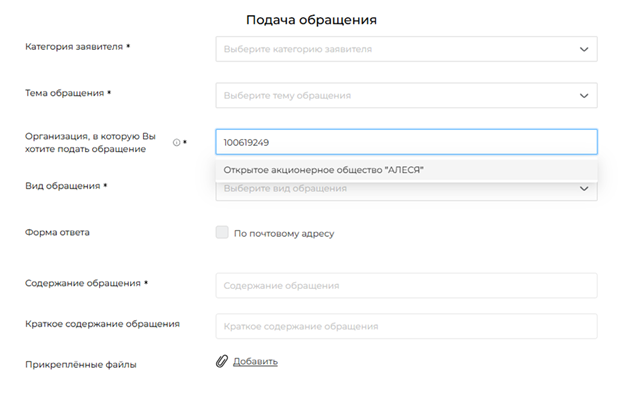This screenshot has height=393, width=623.
Task: Click the 'Категория заявителя' field label
Action: tap(74, 46)
